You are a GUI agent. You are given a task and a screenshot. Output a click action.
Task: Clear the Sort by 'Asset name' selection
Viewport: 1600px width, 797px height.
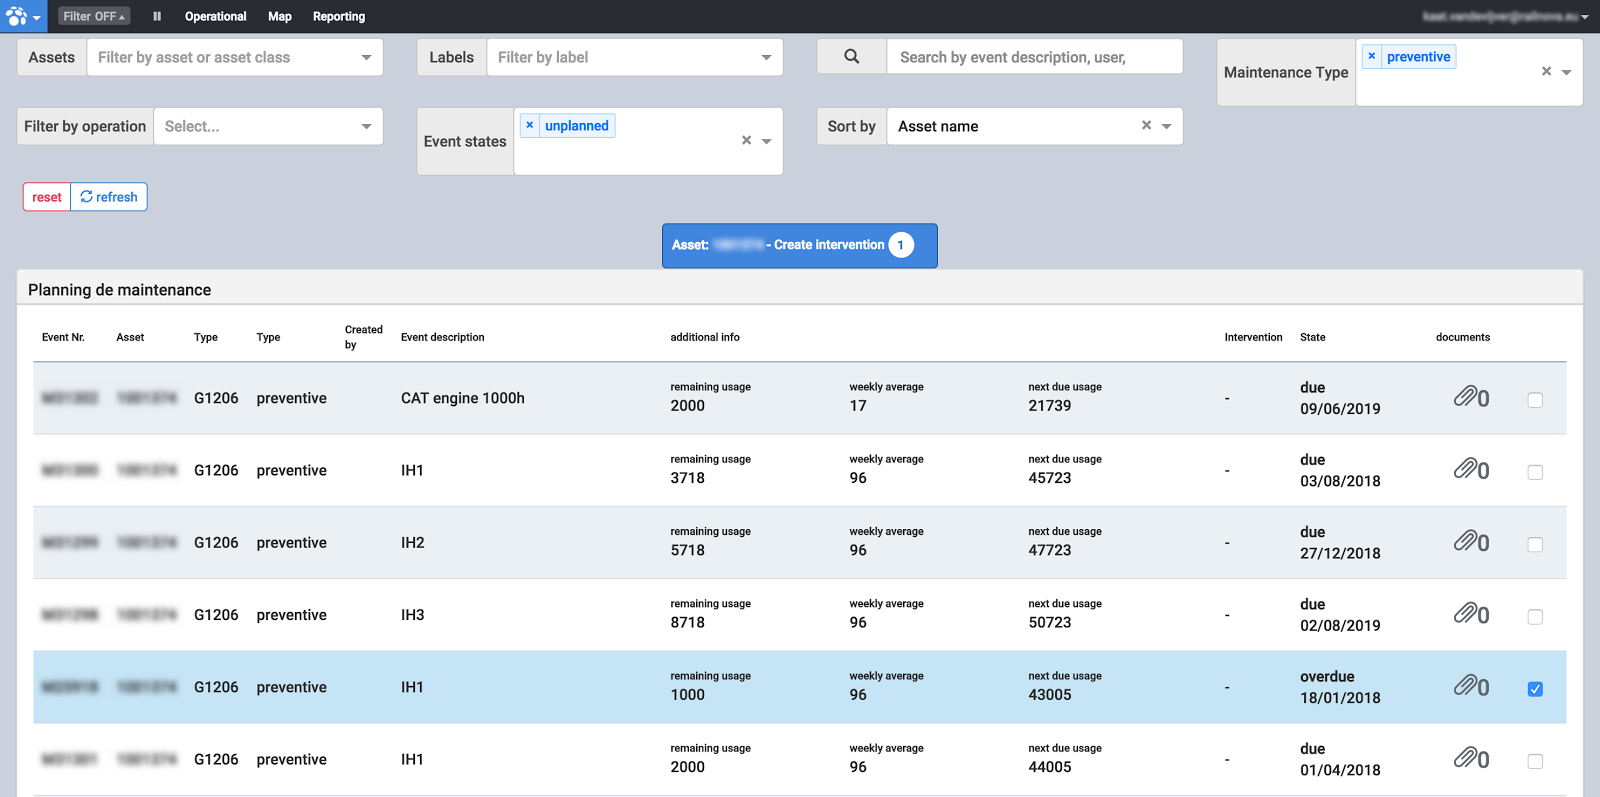[1146, 126]
